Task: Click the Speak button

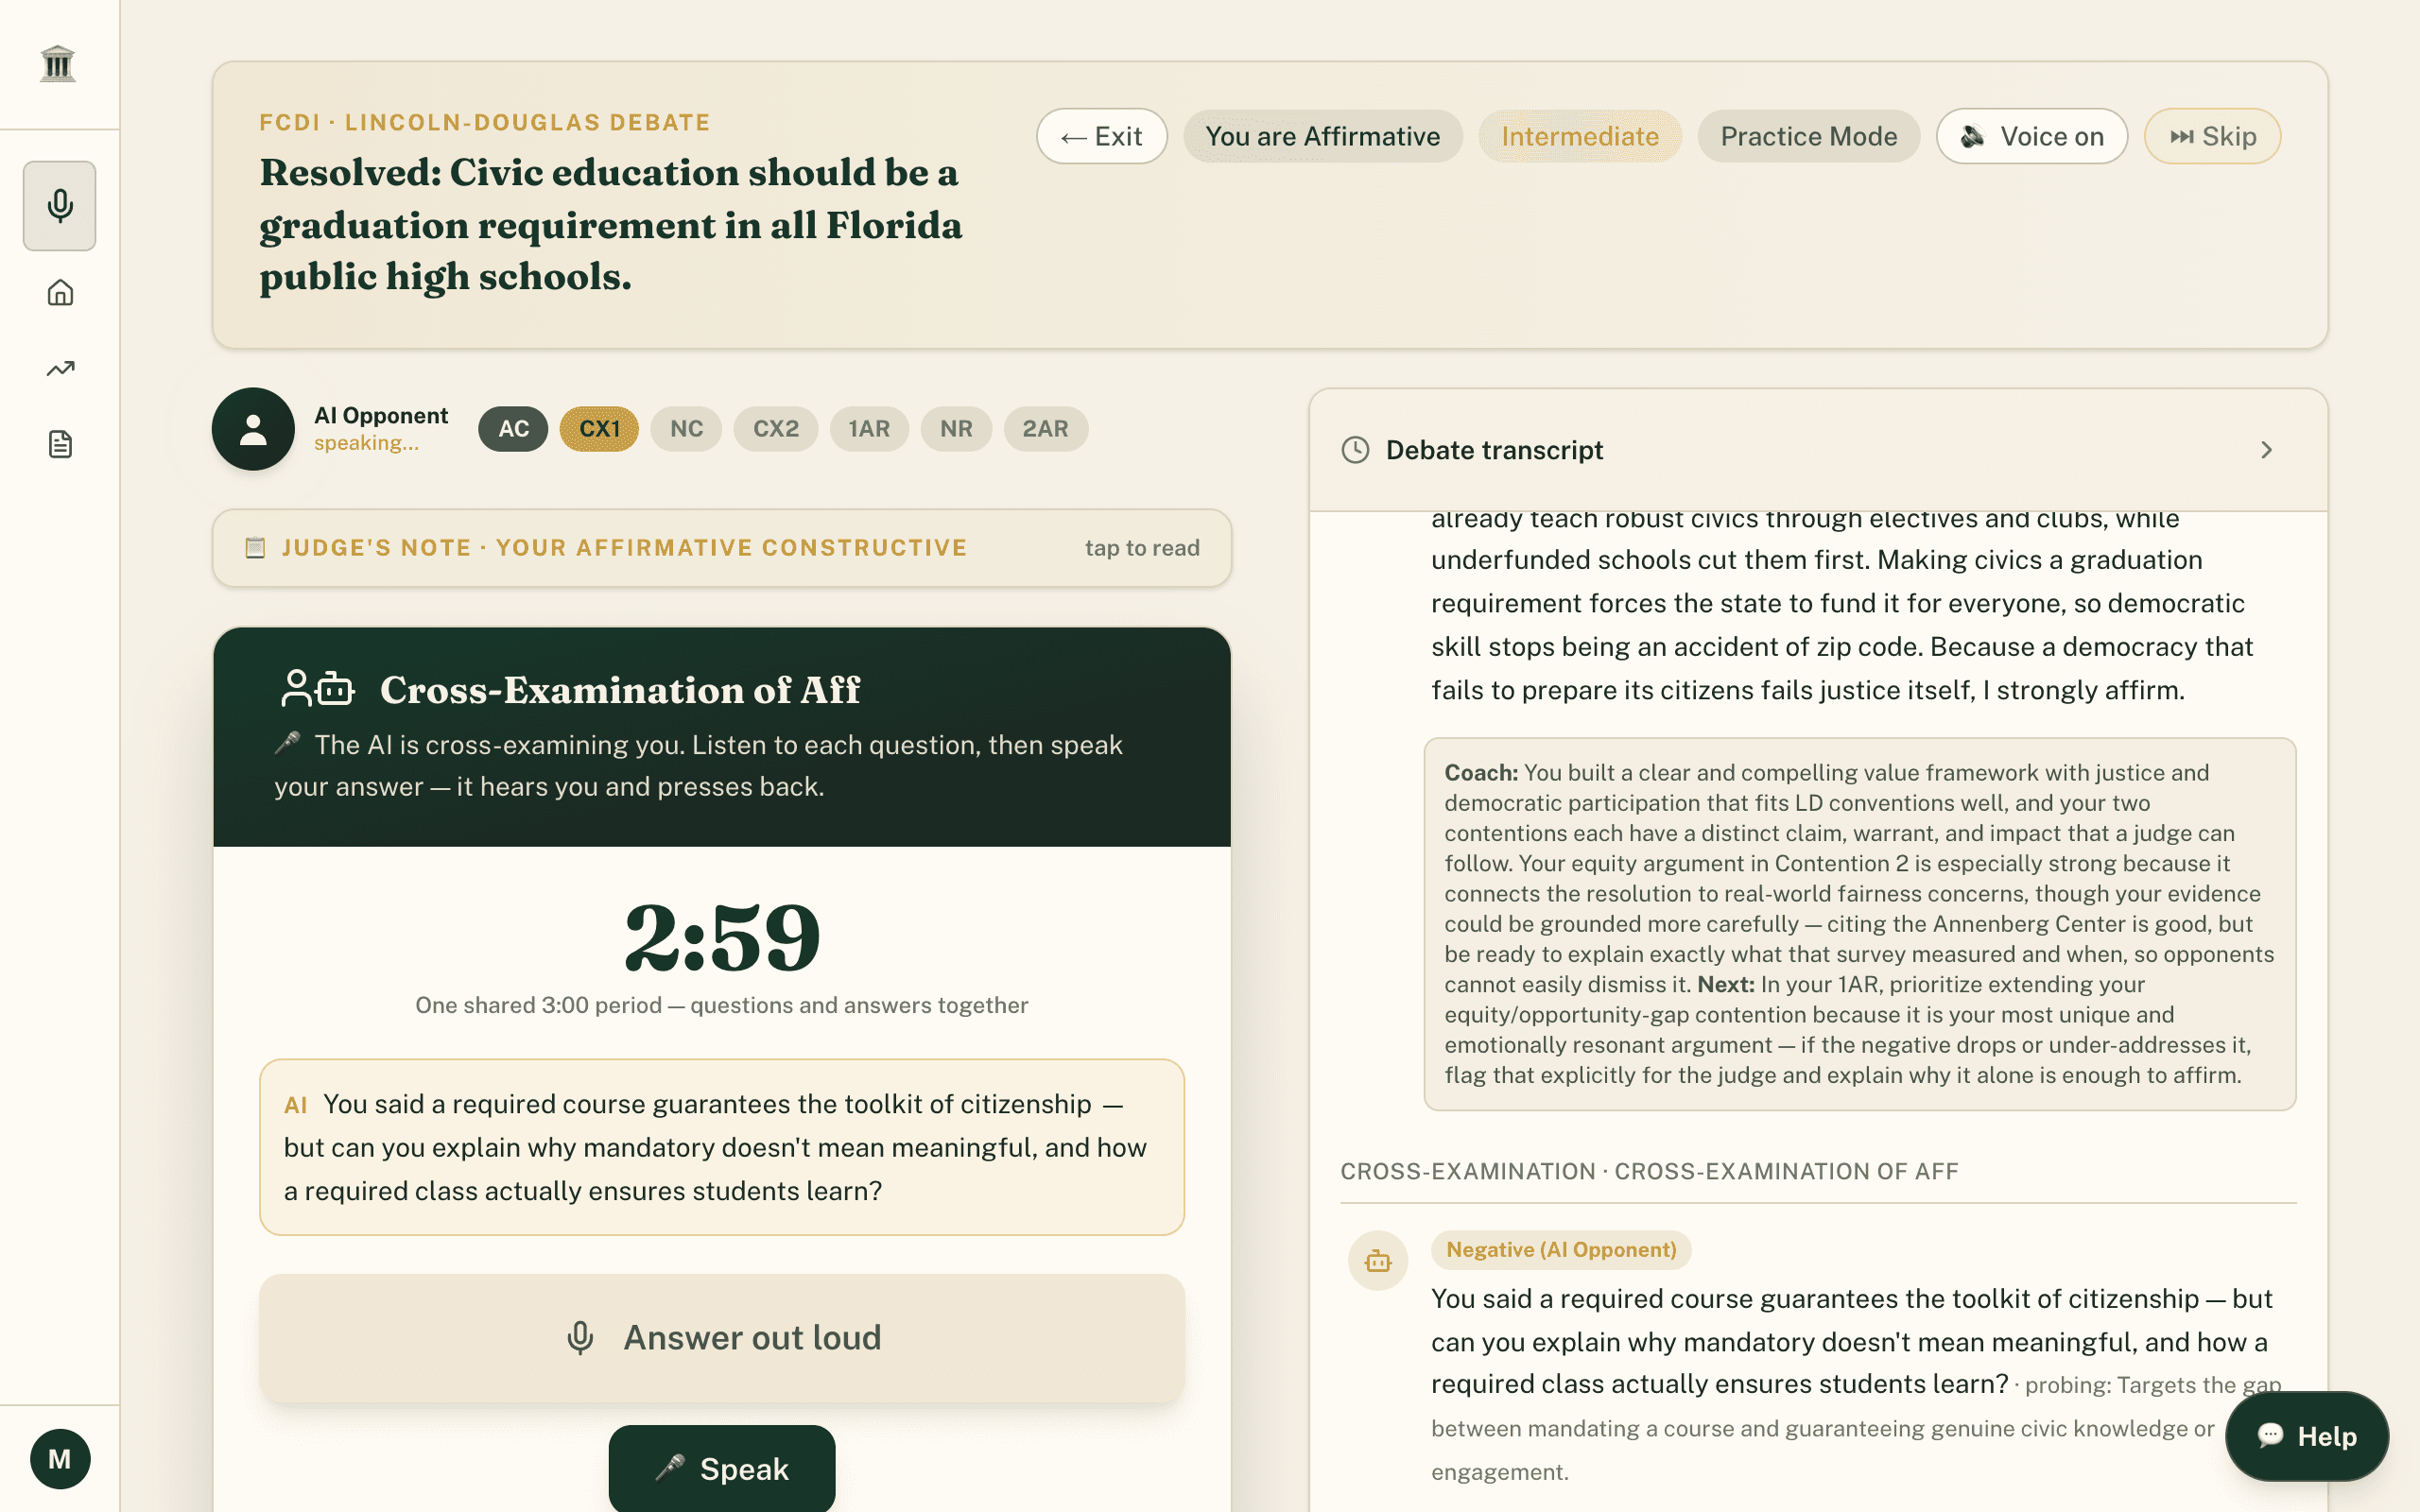Action: 722,1468
